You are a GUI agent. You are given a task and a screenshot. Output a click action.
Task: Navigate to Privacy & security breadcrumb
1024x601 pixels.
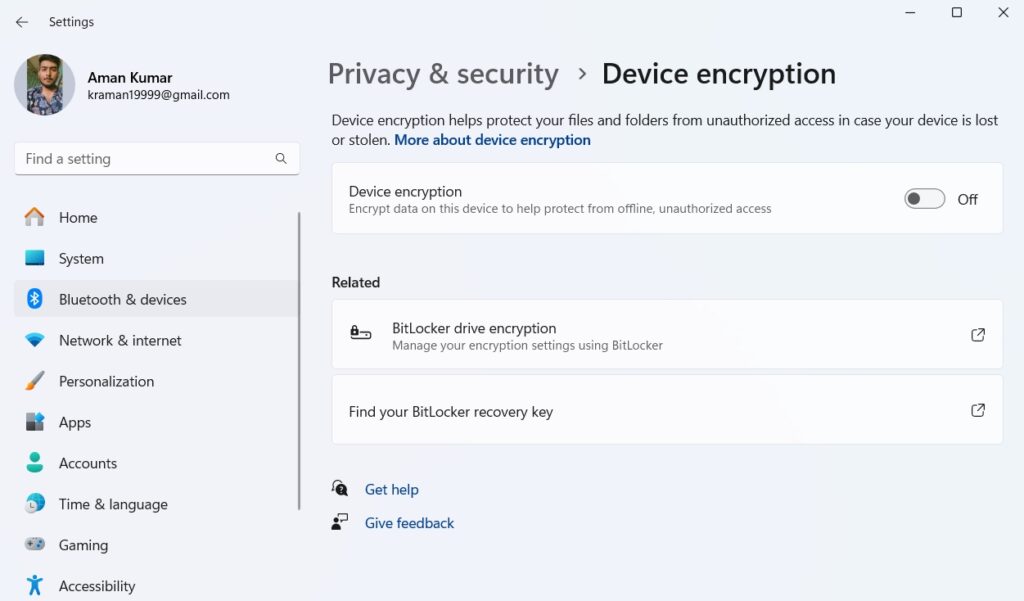point(443,74)
